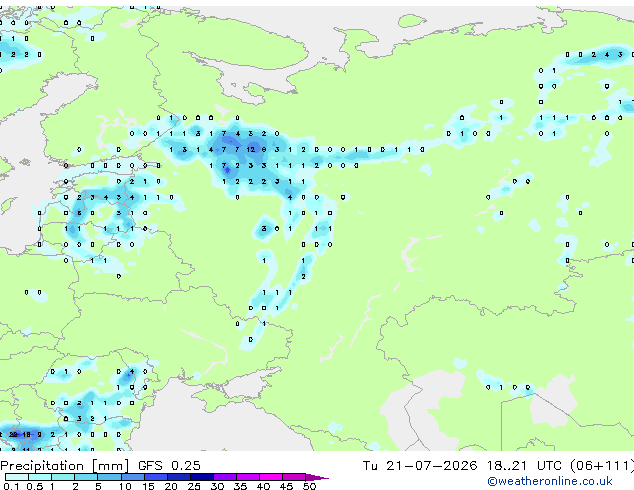
Task: Click the 5–10 mm legend color swatch
Action: [x=109, y=477]
